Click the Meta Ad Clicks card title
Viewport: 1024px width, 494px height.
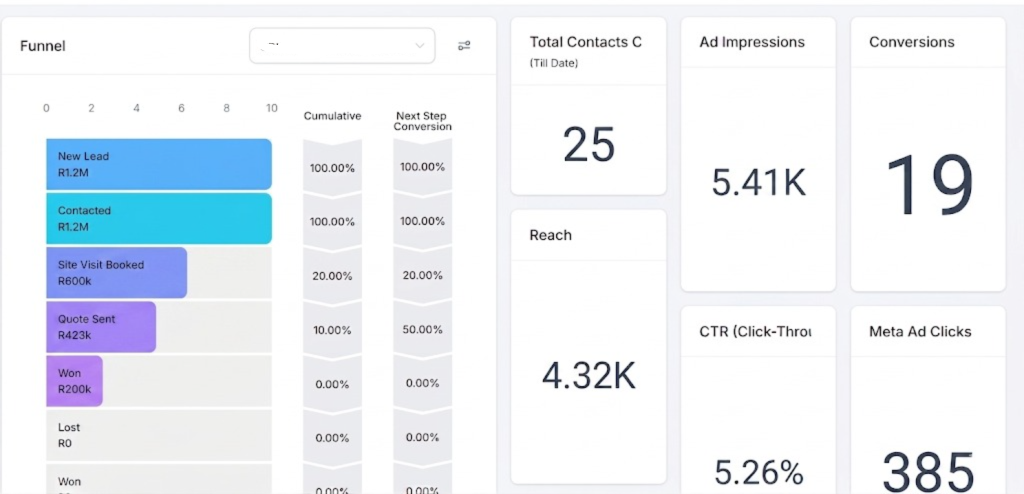(920, 332)
